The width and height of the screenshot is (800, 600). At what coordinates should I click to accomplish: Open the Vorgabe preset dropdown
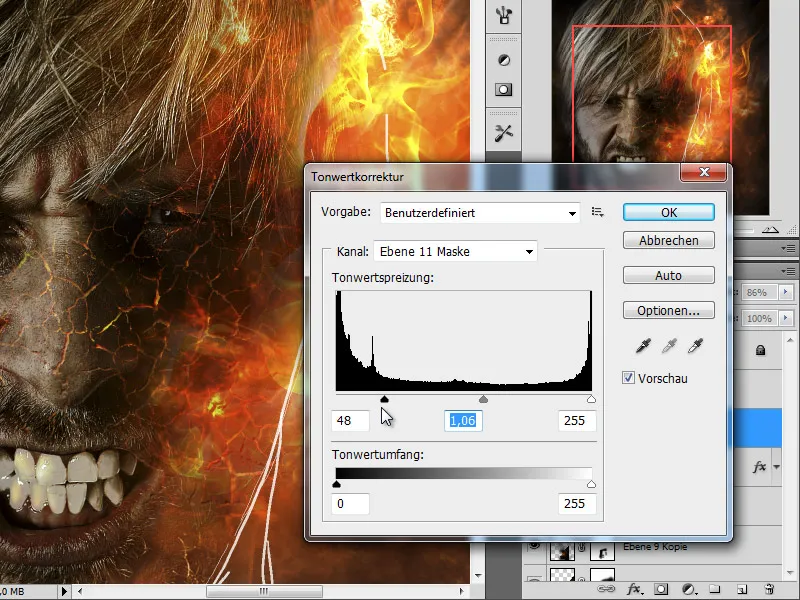480,213
